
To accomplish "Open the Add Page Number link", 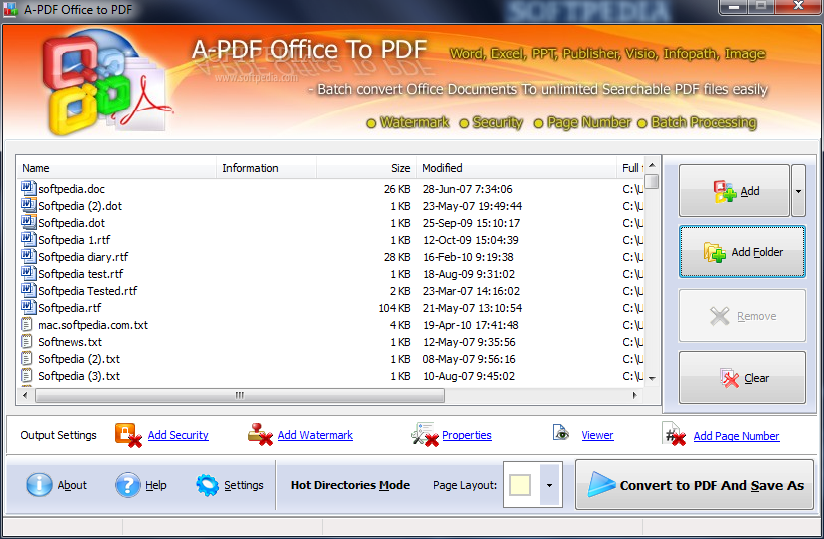I will click(736, 436).
